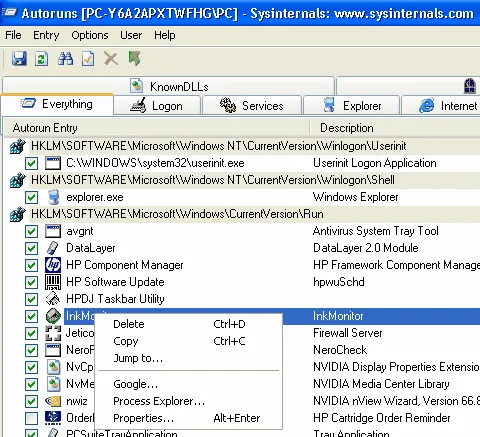Choose Jump to... in the context menu

(188, 358)
